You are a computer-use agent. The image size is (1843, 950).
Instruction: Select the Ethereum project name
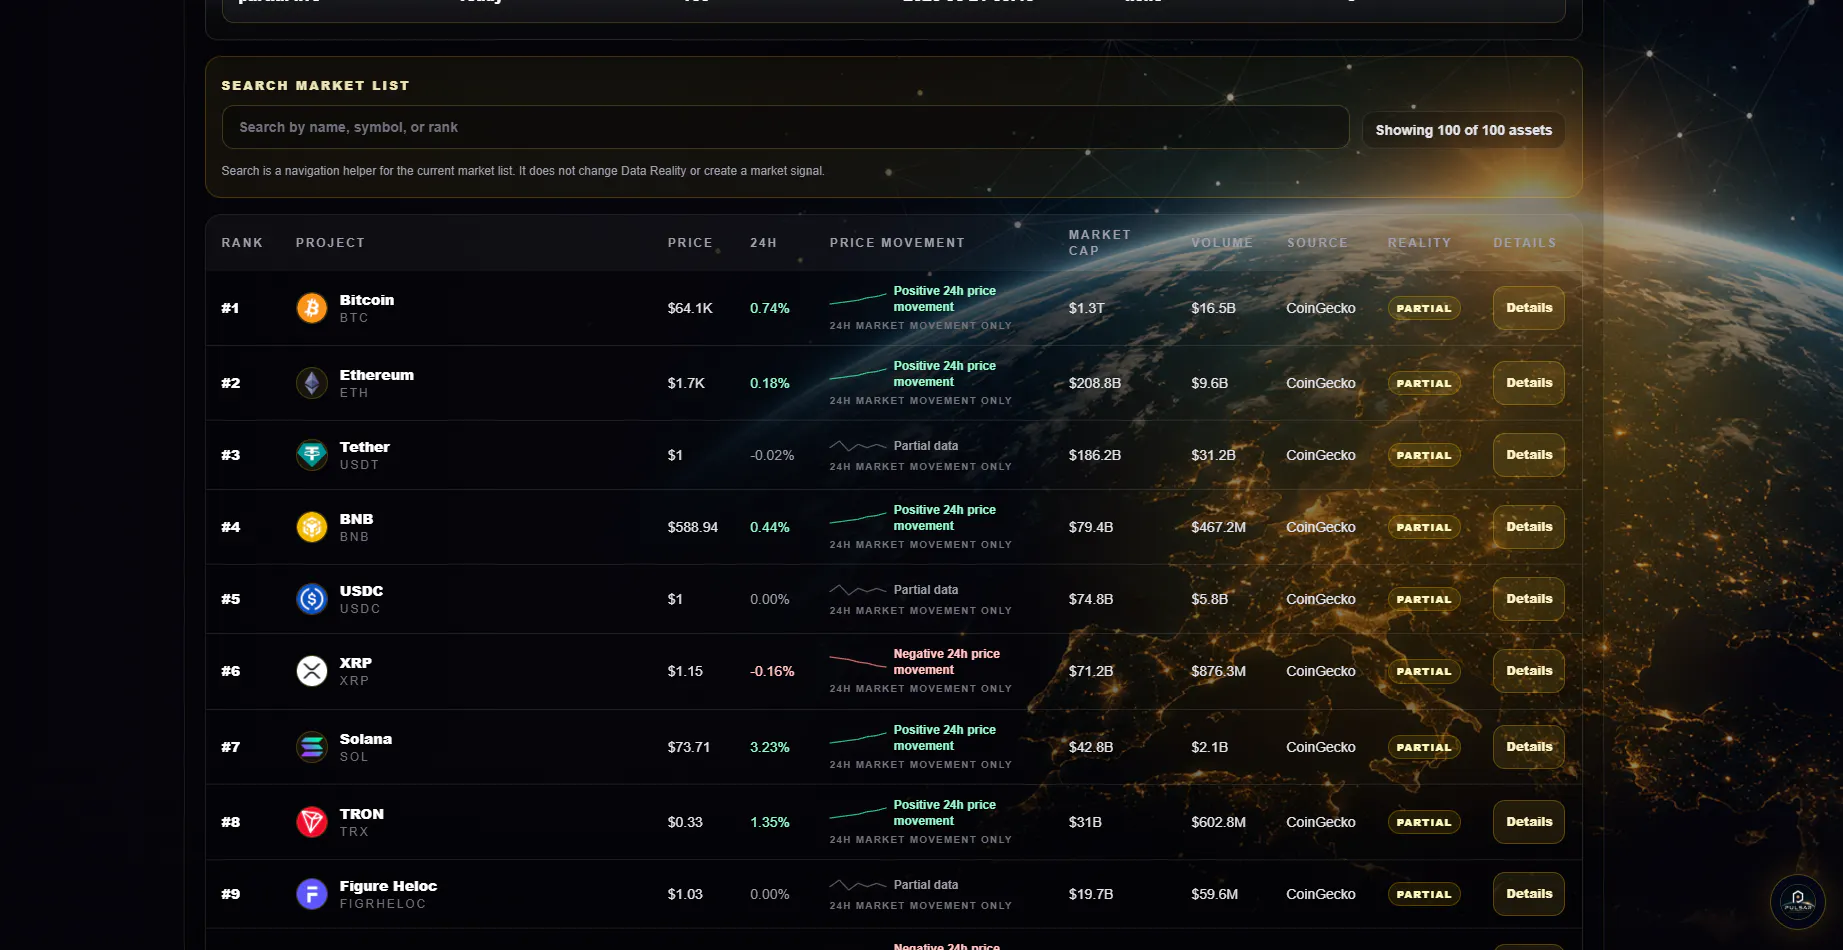coord(377,375)
